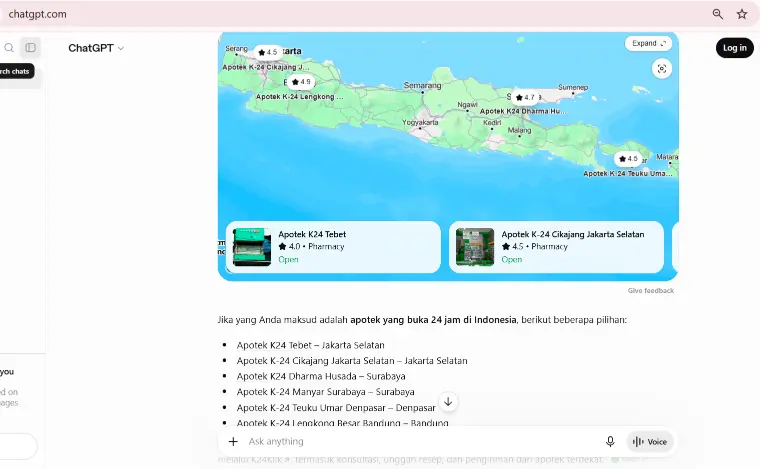This screenshot has width=760, height=469.
Task: Focus the Ask anything input field
Action: tap(422, 441)
